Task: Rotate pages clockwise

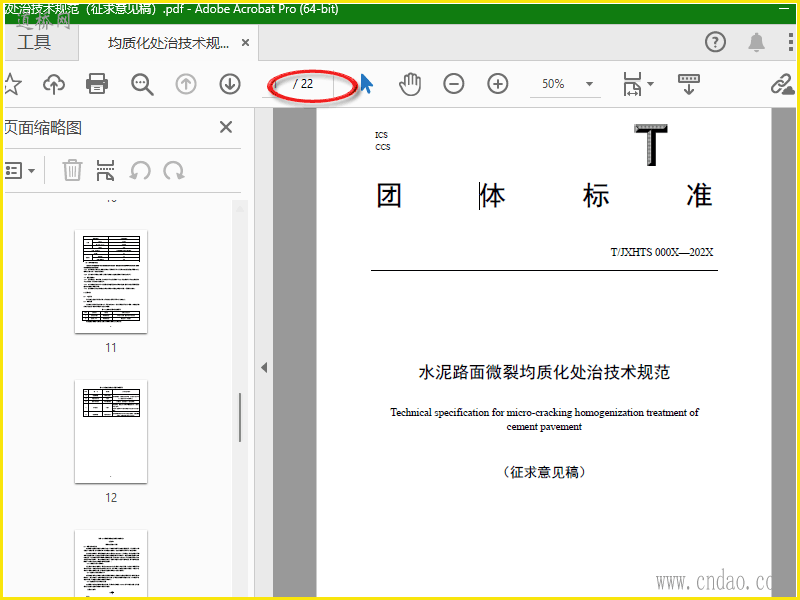Action: tap(174, 170)
